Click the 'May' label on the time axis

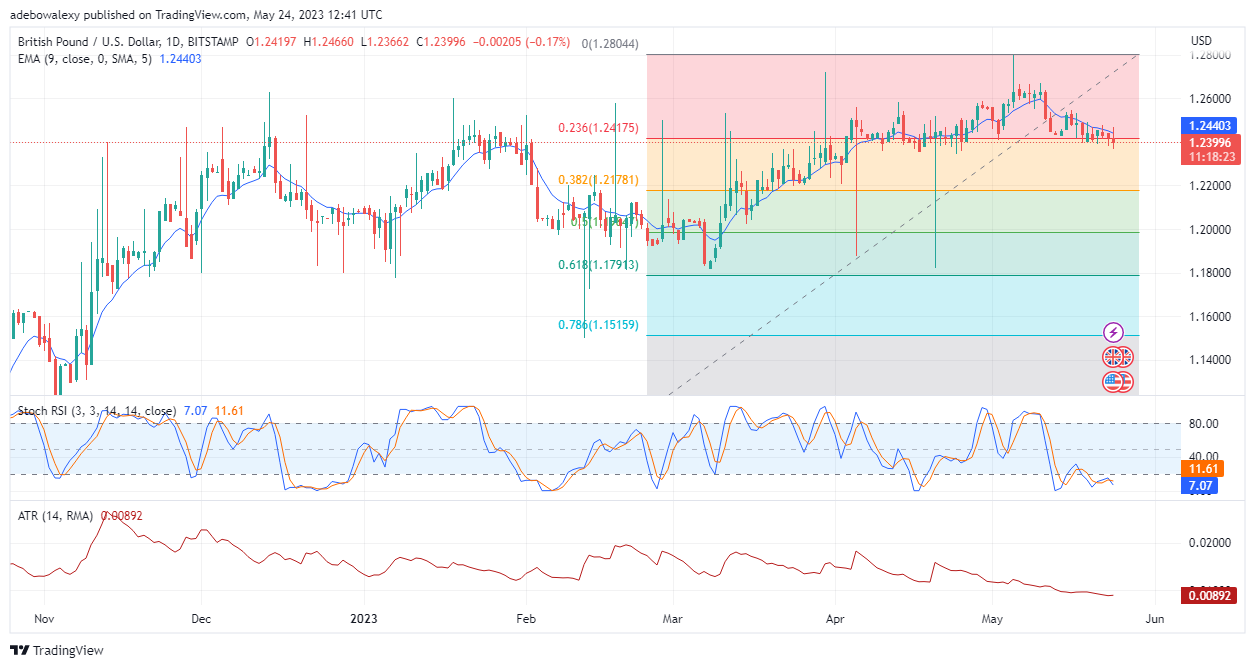(x=992, y=619)
